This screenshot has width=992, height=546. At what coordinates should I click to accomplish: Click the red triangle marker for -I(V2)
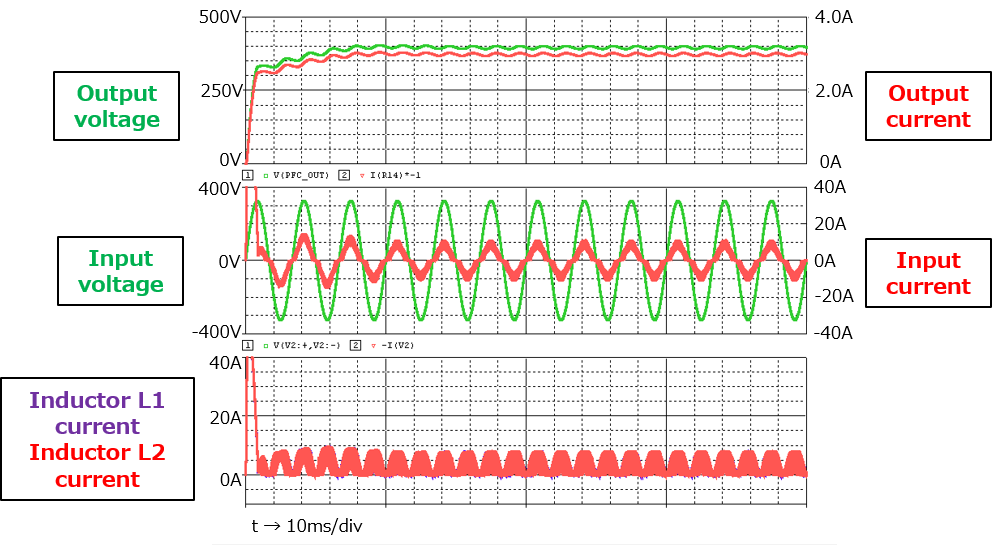pos(374,345)
